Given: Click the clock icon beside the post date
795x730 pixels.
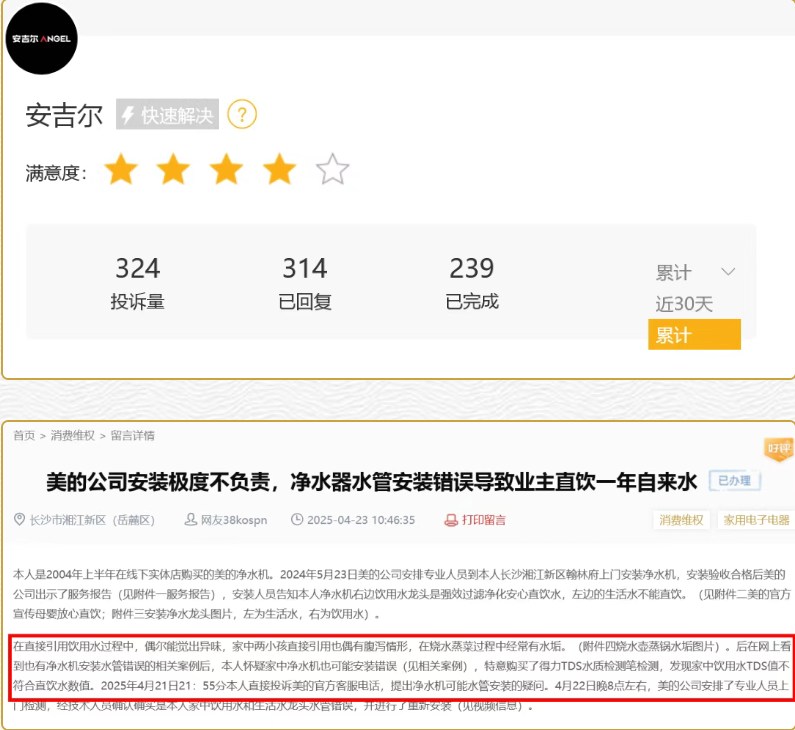Looking at the screenshot, I should coord(297,520).
